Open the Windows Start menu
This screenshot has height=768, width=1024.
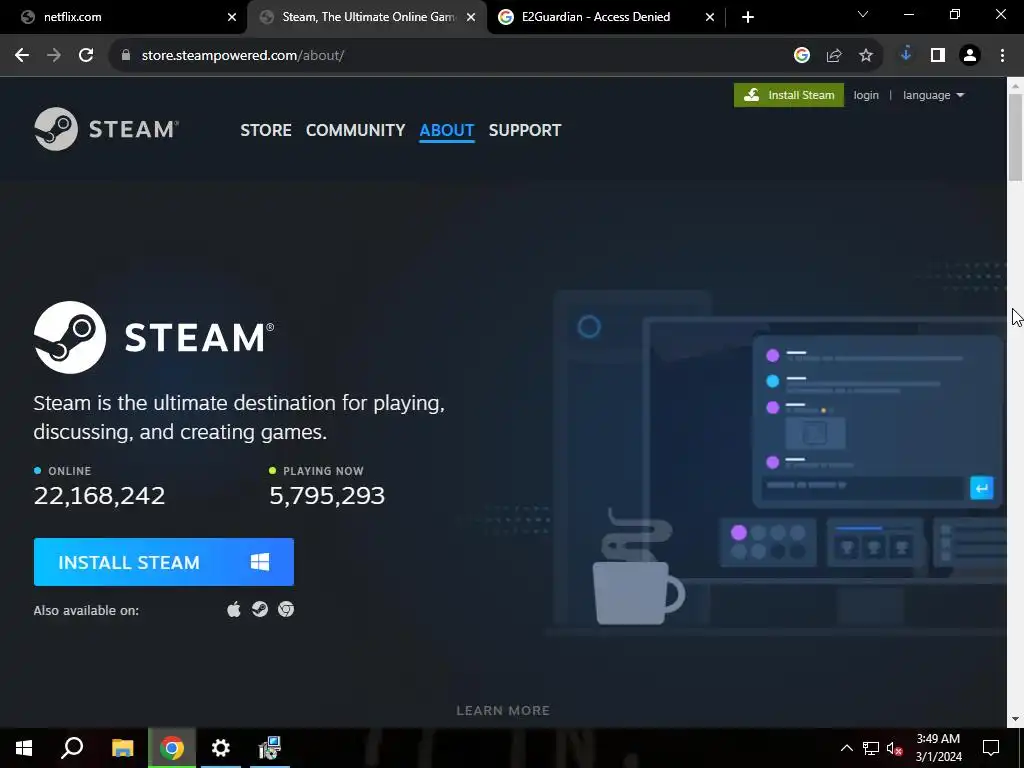(24, 748)
